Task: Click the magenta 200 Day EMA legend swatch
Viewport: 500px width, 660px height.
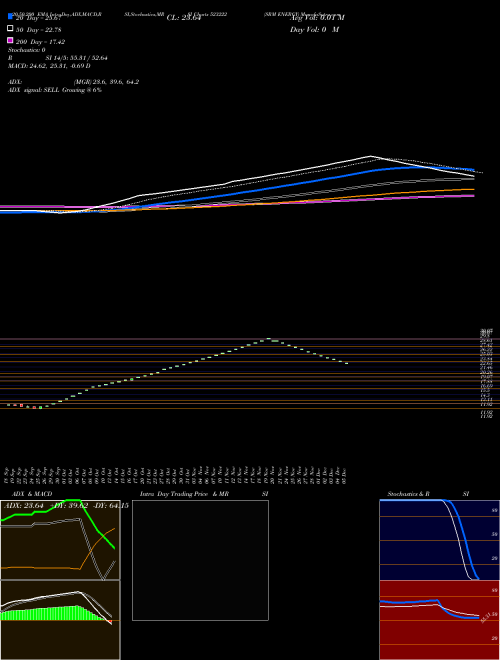Action: [x=11, y=40]
